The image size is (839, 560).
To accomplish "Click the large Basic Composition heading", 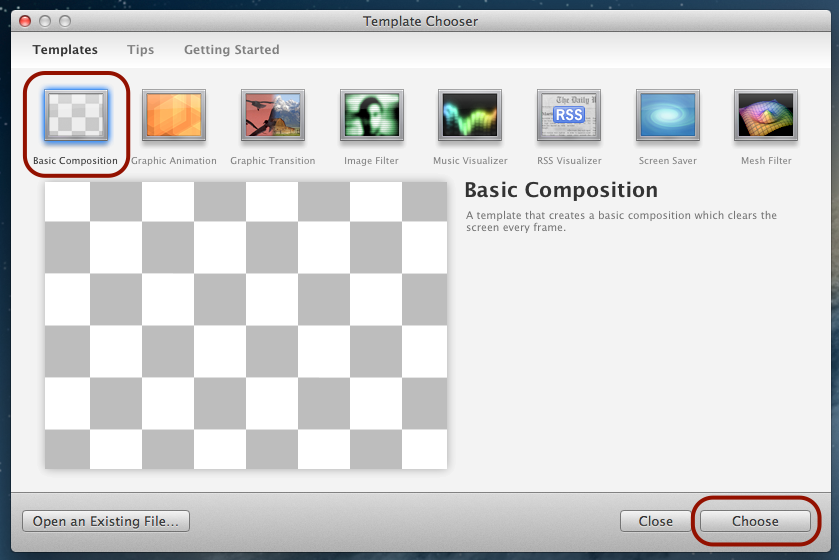I will pyautogui.click(x=561, y=190).
